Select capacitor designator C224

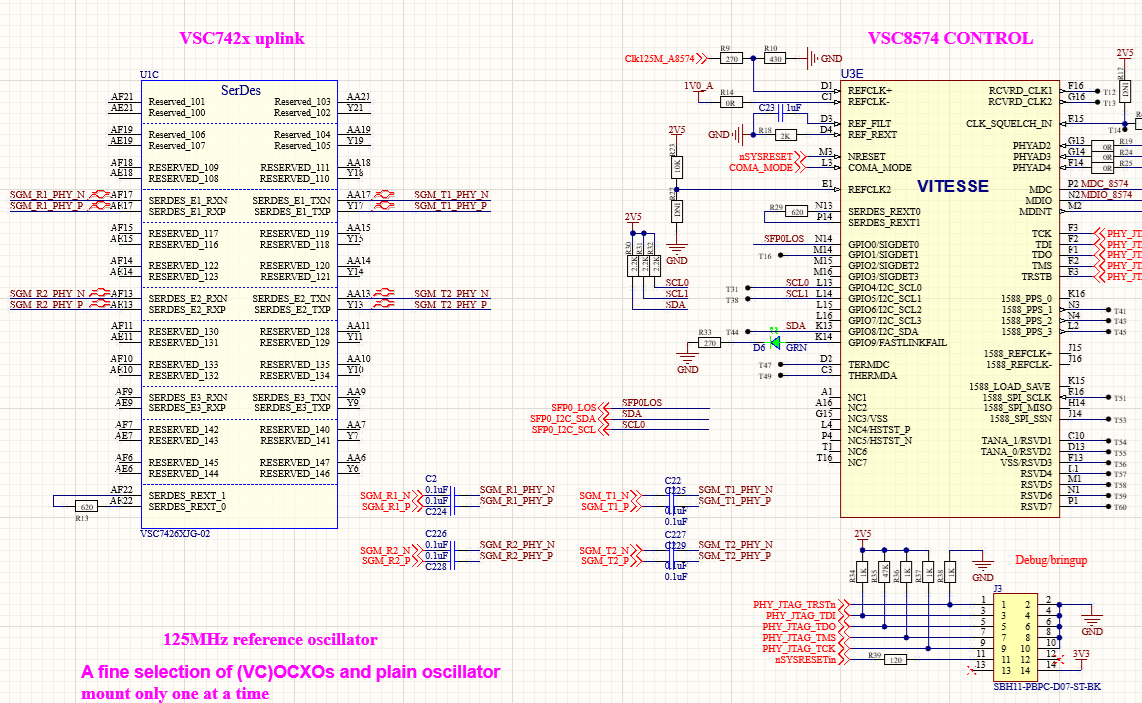coord(436,512)
